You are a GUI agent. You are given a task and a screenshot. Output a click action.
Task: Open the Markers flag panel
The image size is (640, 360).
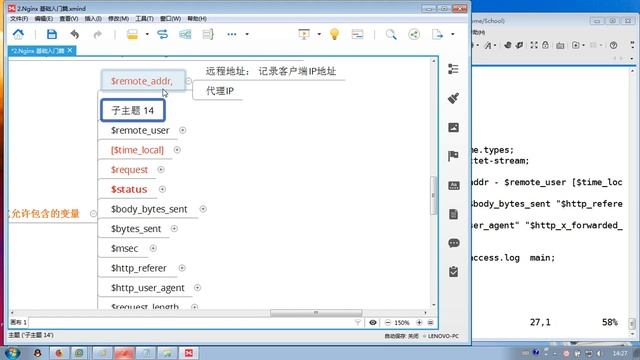pyautogui.click(x=453, y=156)
